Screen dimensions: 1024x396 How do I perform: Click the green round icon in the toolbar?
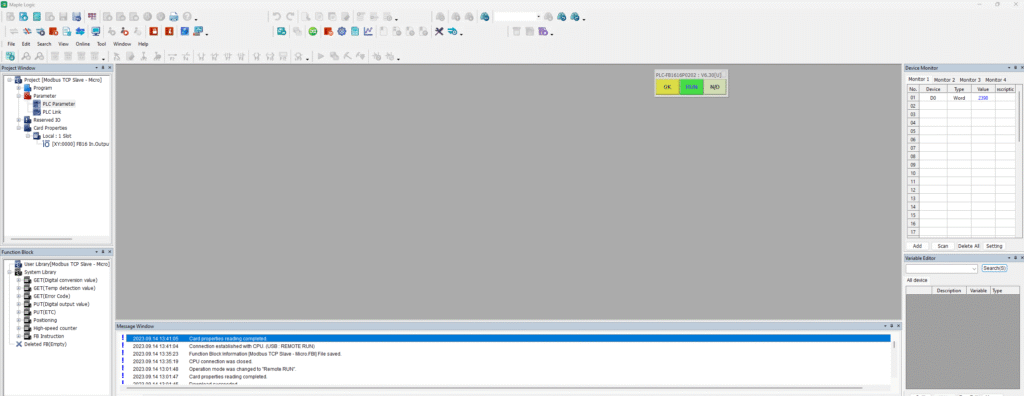tap(313, 31)
